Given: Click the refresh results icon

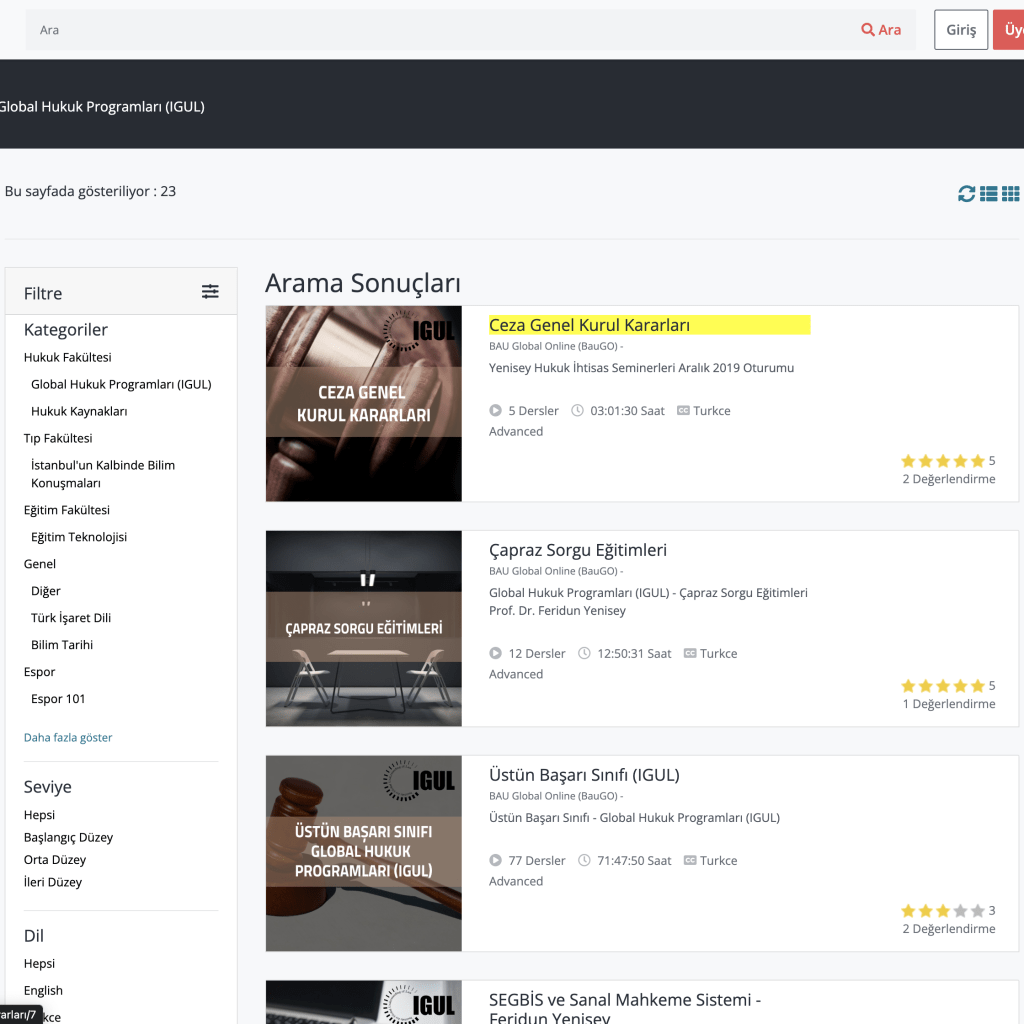Looking at the screenshot, I should coord(965,193).
